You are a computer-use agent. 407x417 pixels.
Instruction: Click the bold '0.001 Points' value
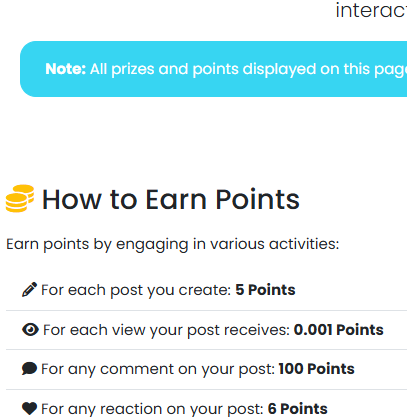click(x=338, y=330)
